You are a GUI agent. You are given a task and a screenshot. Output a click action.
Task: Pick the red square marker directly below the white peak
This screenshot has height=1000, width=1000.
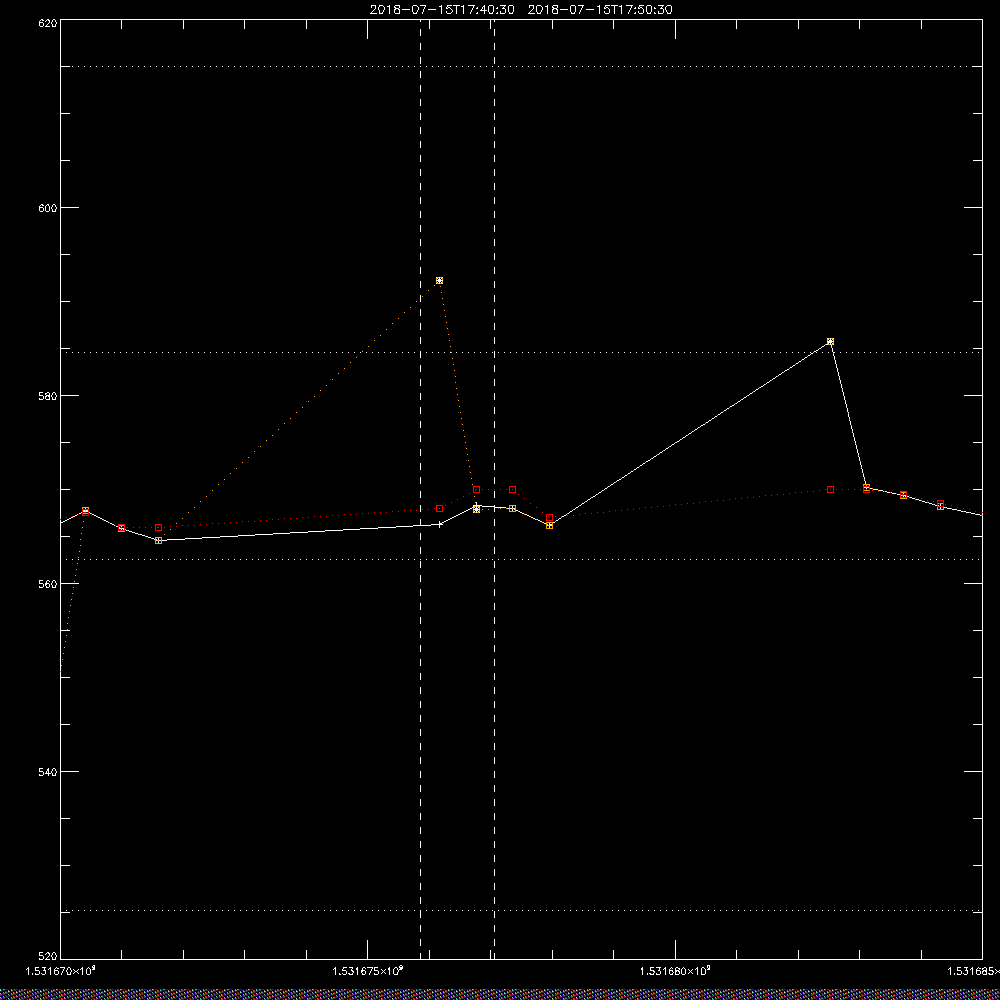[x=830, y=490]
